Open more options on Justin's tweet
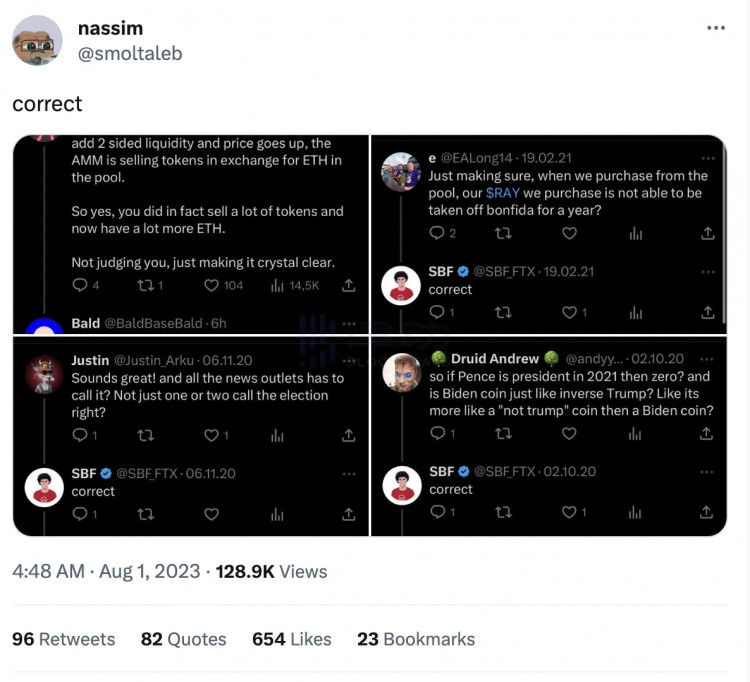This screenshot has height=682, width=750. [x=348, y=360]
